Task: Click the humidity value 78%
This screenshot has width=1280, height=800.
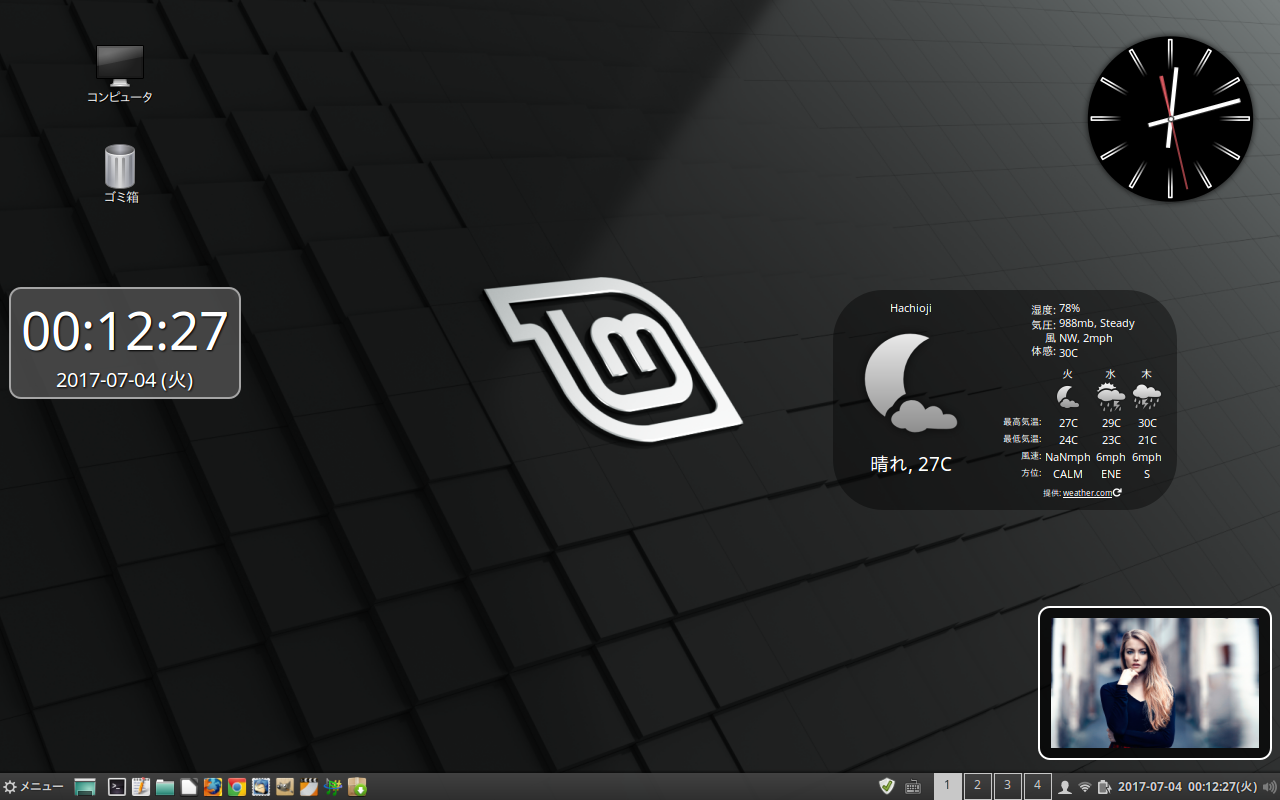Action: click(x=1069, y=309)
